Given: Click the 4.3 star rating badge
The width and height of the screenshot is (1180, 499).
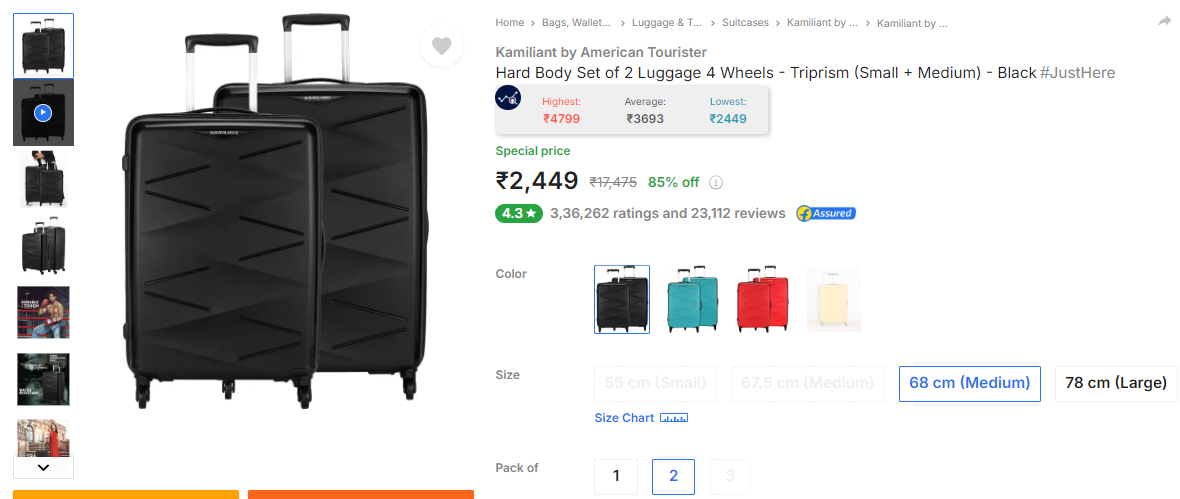Looking at the screenshot, I should [519, 214].
